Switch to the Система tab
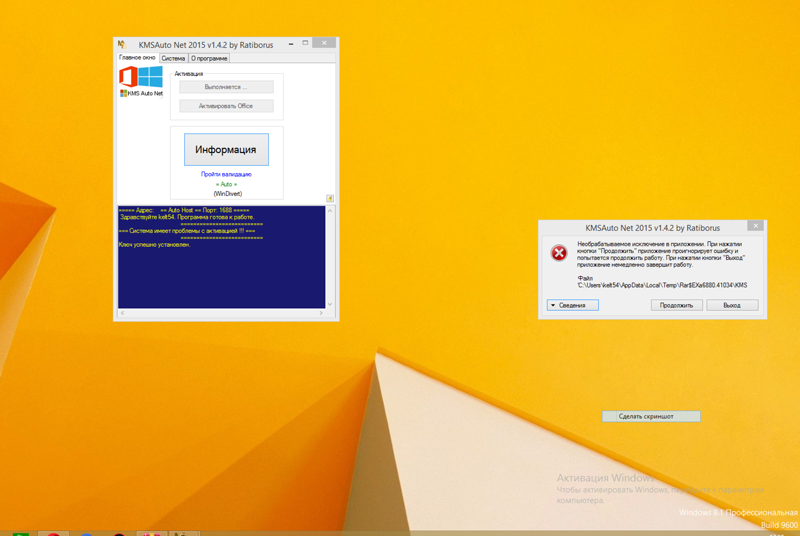The image size is (800, 536). click(173, 58)
